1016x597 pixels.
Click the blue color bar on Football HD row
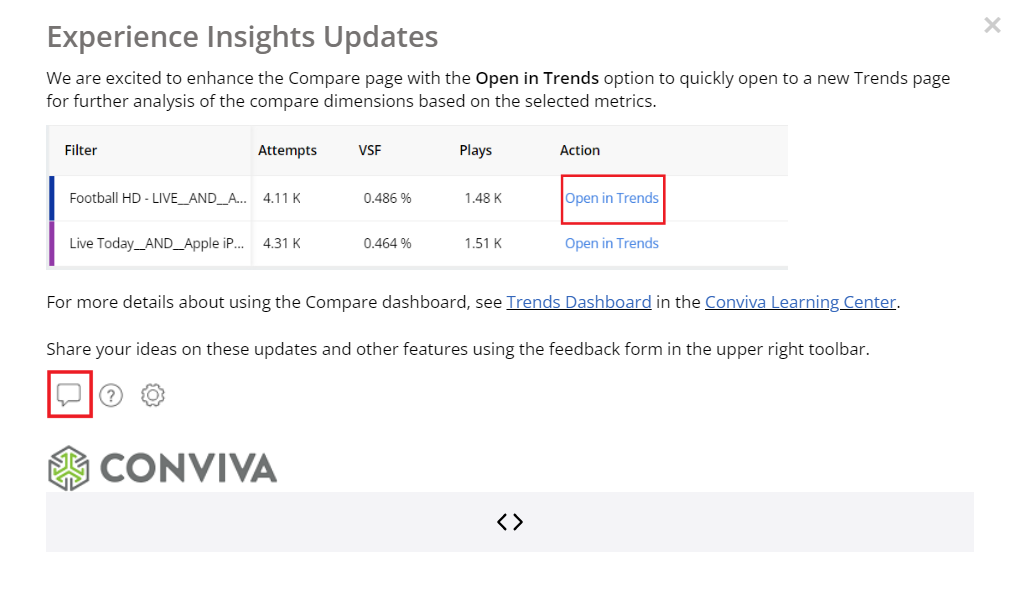(x=51, y=198)
